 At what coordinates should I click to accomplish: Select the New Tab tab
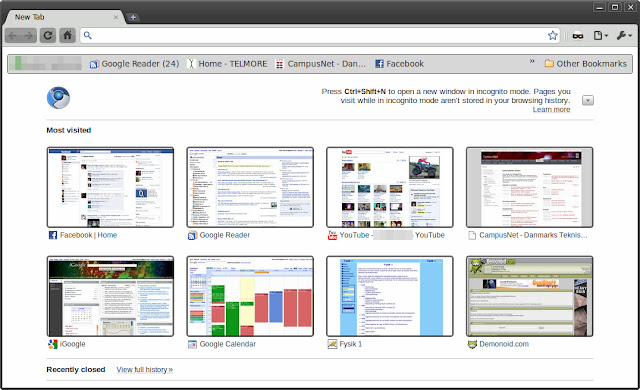[x=63, y=17]
